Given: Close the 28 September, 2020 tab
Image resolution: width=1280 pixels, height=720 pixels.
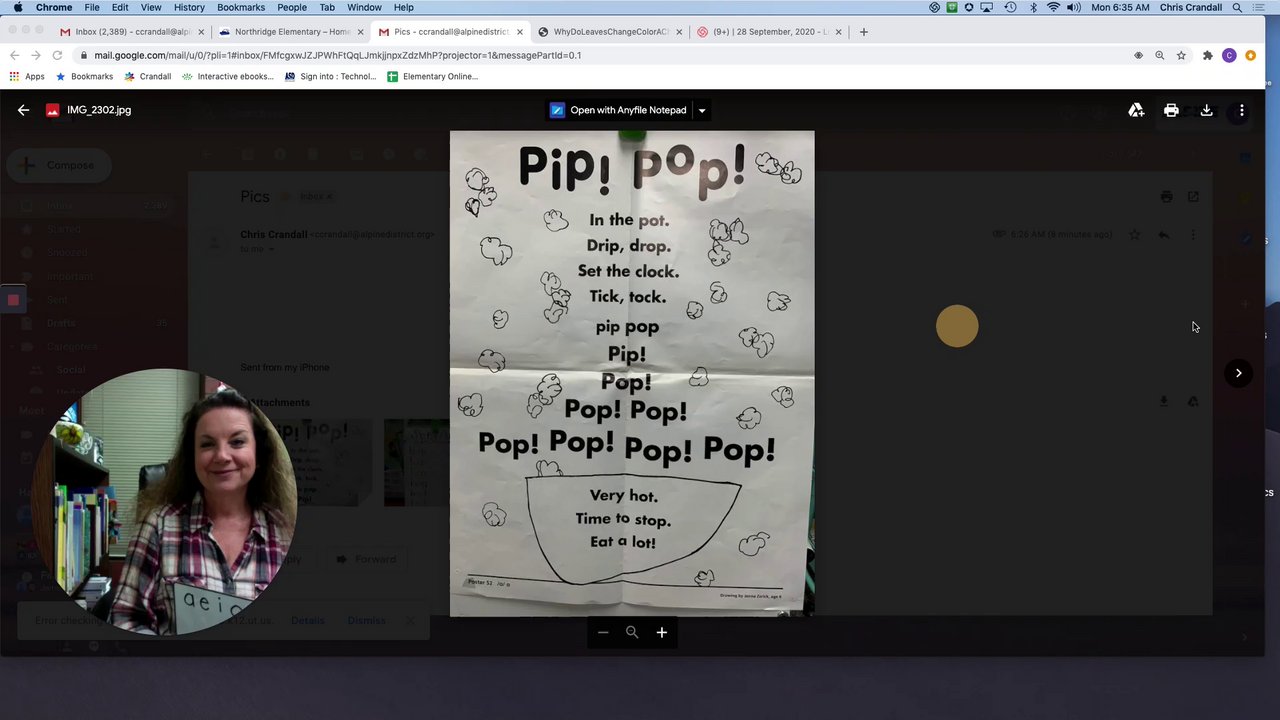Looking at the screenshot, I should click(x=838, y=32).
